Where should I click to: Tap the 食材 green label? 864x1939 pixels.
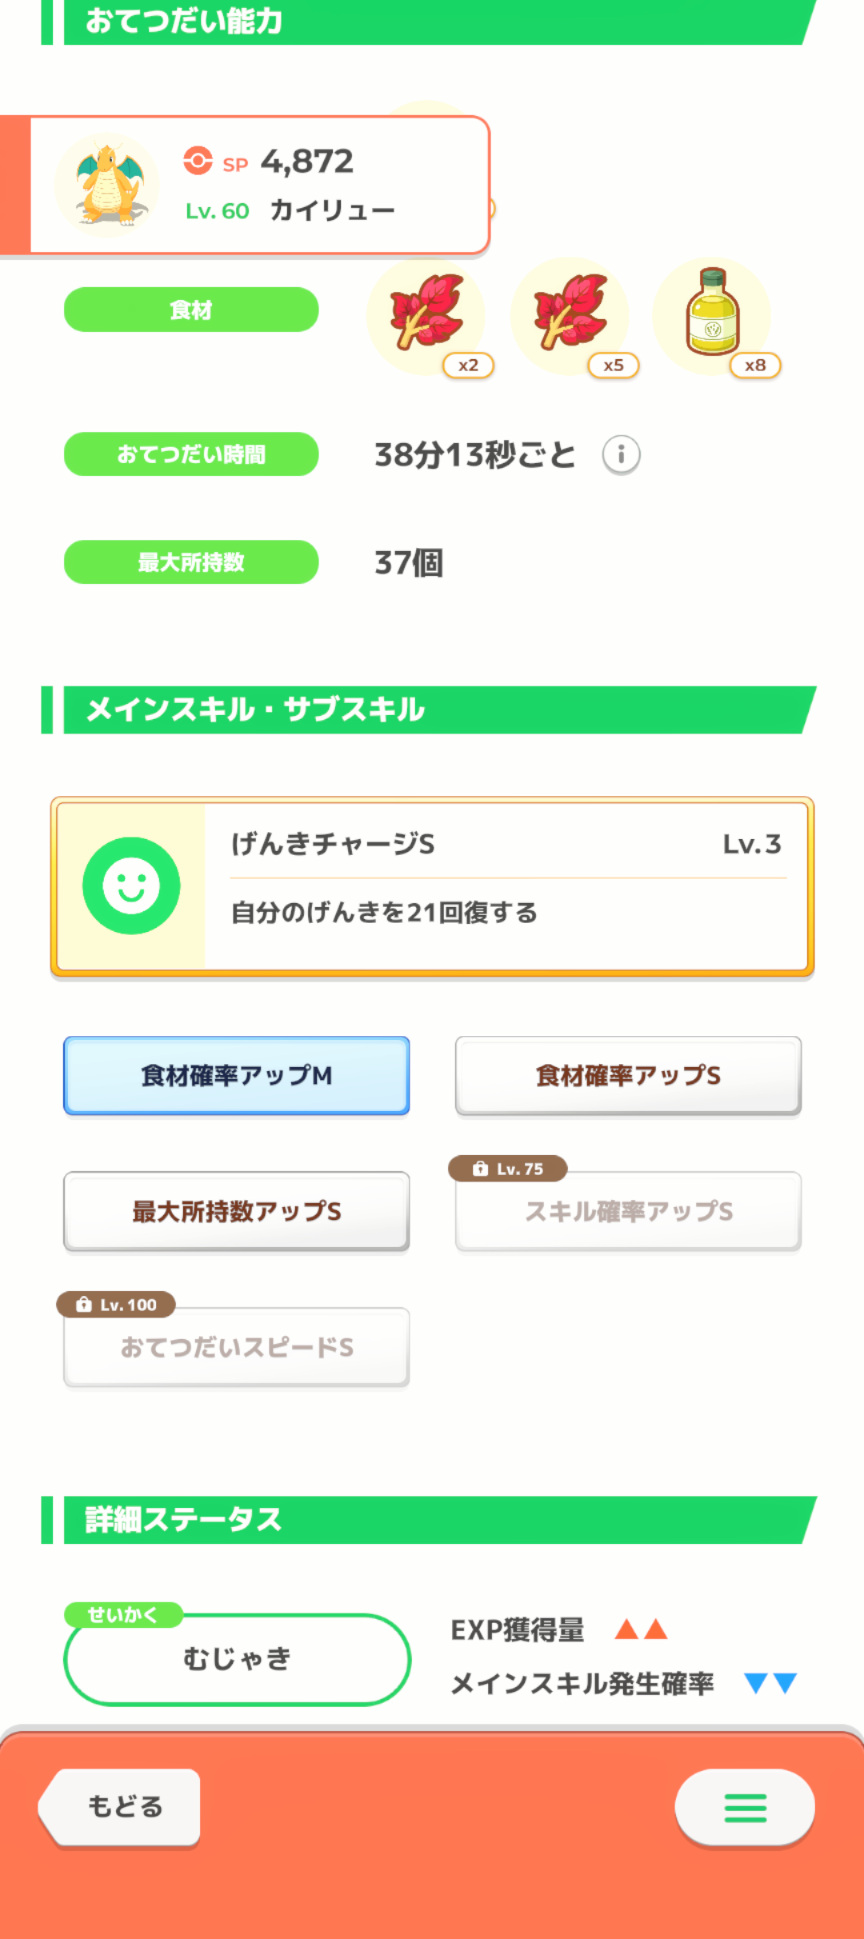(x=191, y=310)
